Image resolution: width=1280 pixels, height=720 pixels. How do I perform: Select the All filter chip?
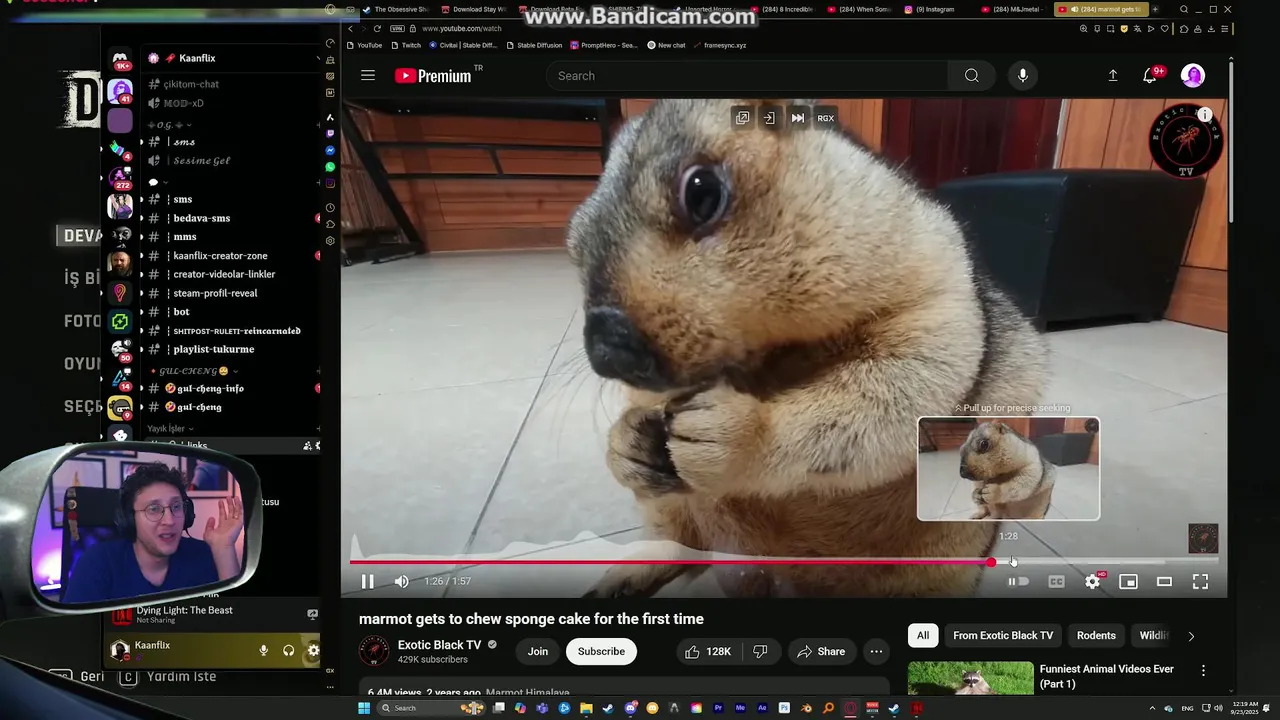pyautogui.click(x=923, y=636)
